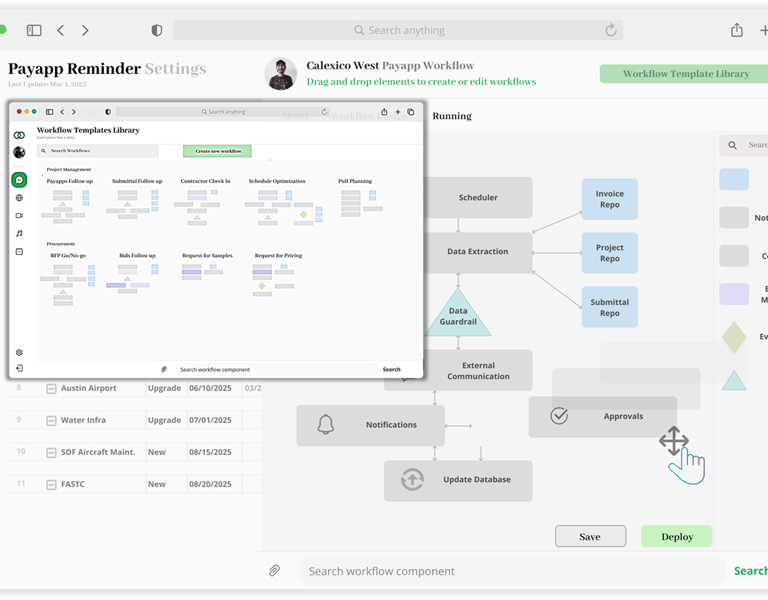The image size is (768, 600).
Task: Open the share menu in the main window toolbar
Action: click(737, 30)
